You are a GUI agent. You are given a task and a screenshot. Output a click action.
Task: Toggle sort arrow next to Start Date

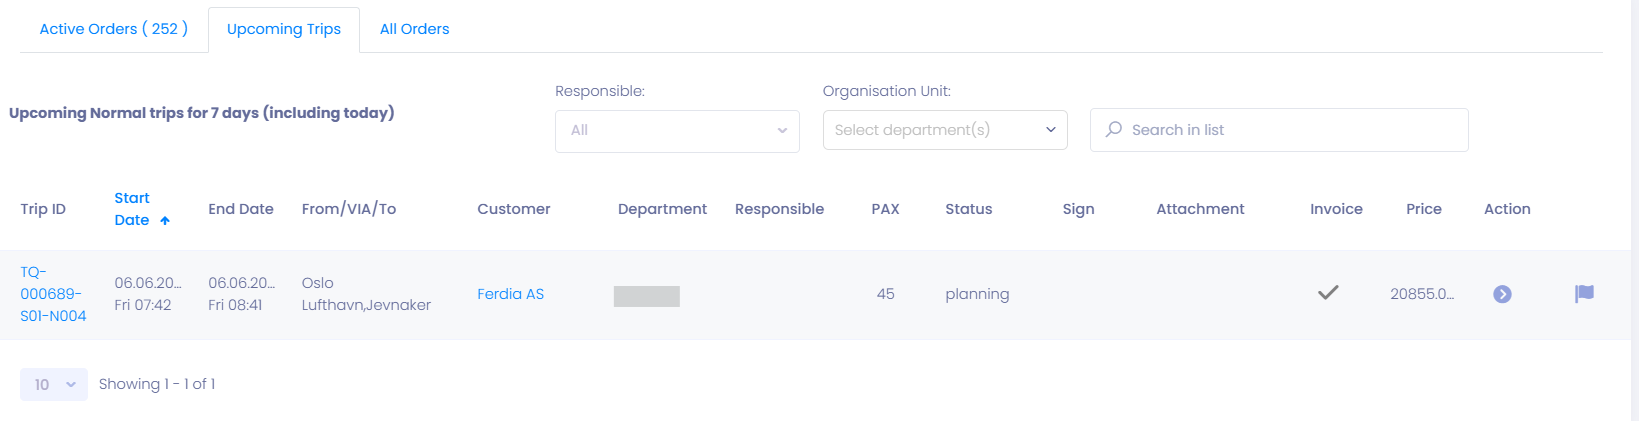point(165,221)
